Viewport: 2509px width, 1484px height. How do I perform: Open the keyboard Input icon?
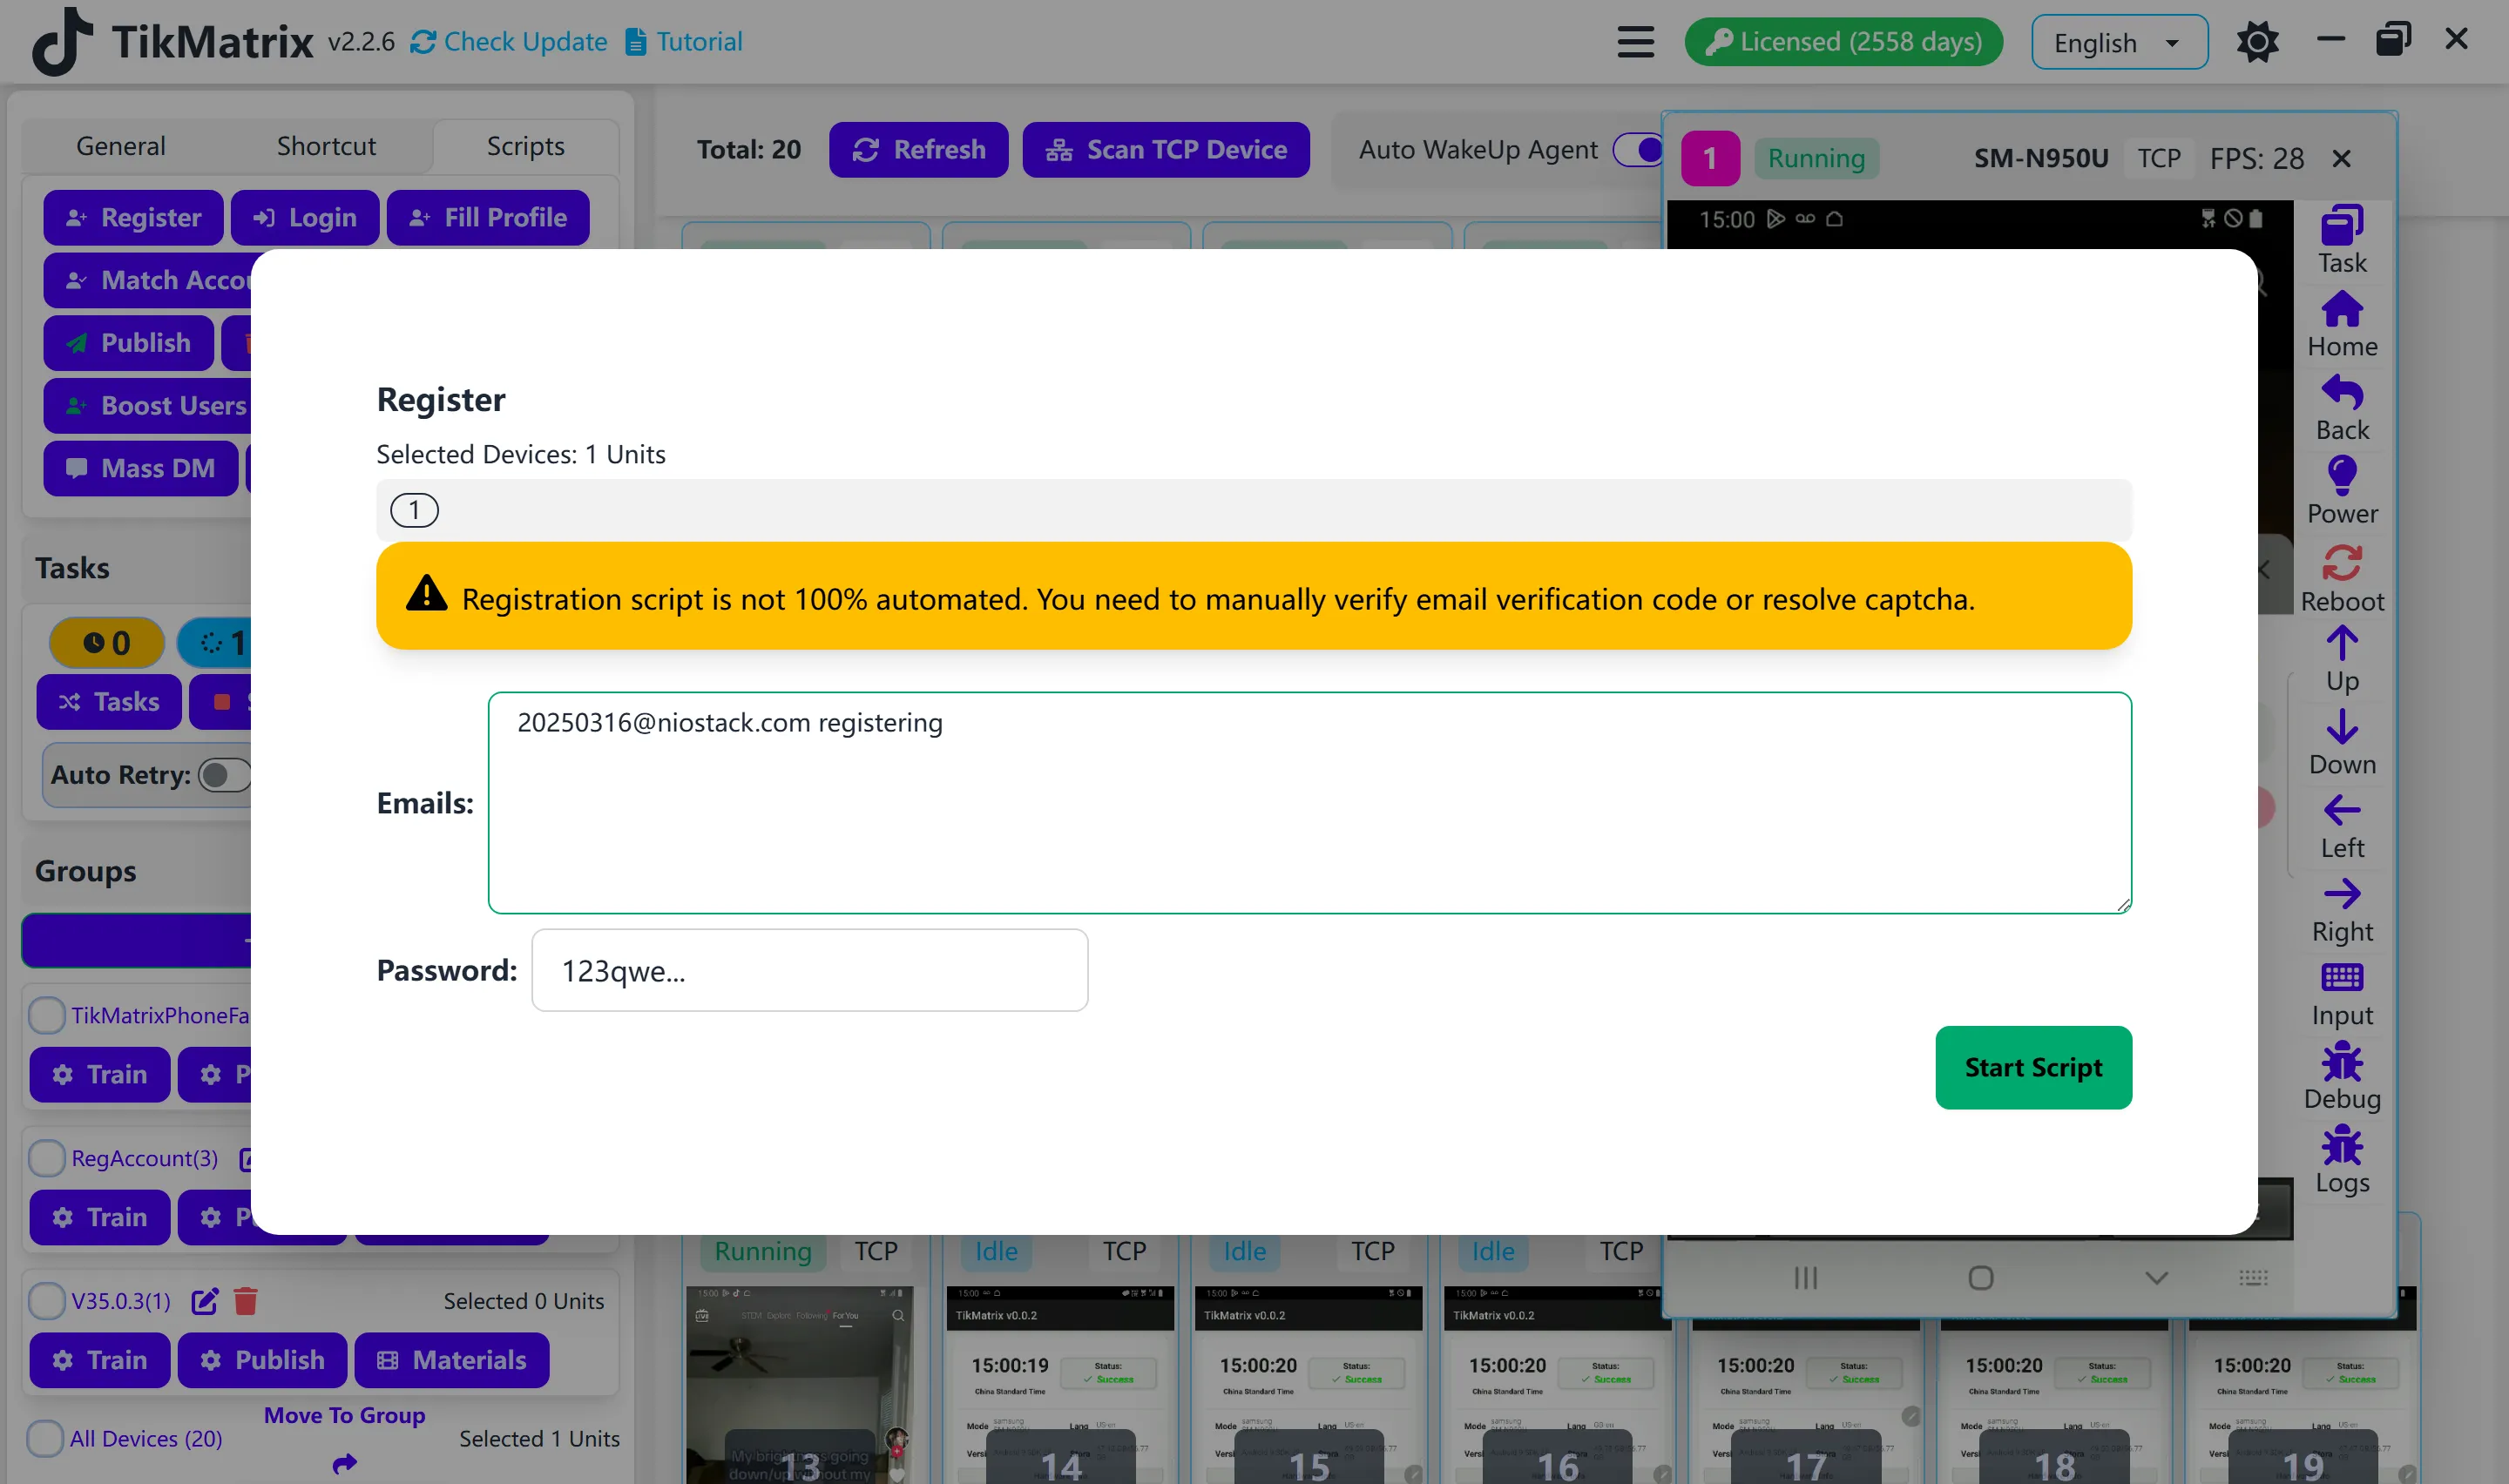(x=2341, y=978)
